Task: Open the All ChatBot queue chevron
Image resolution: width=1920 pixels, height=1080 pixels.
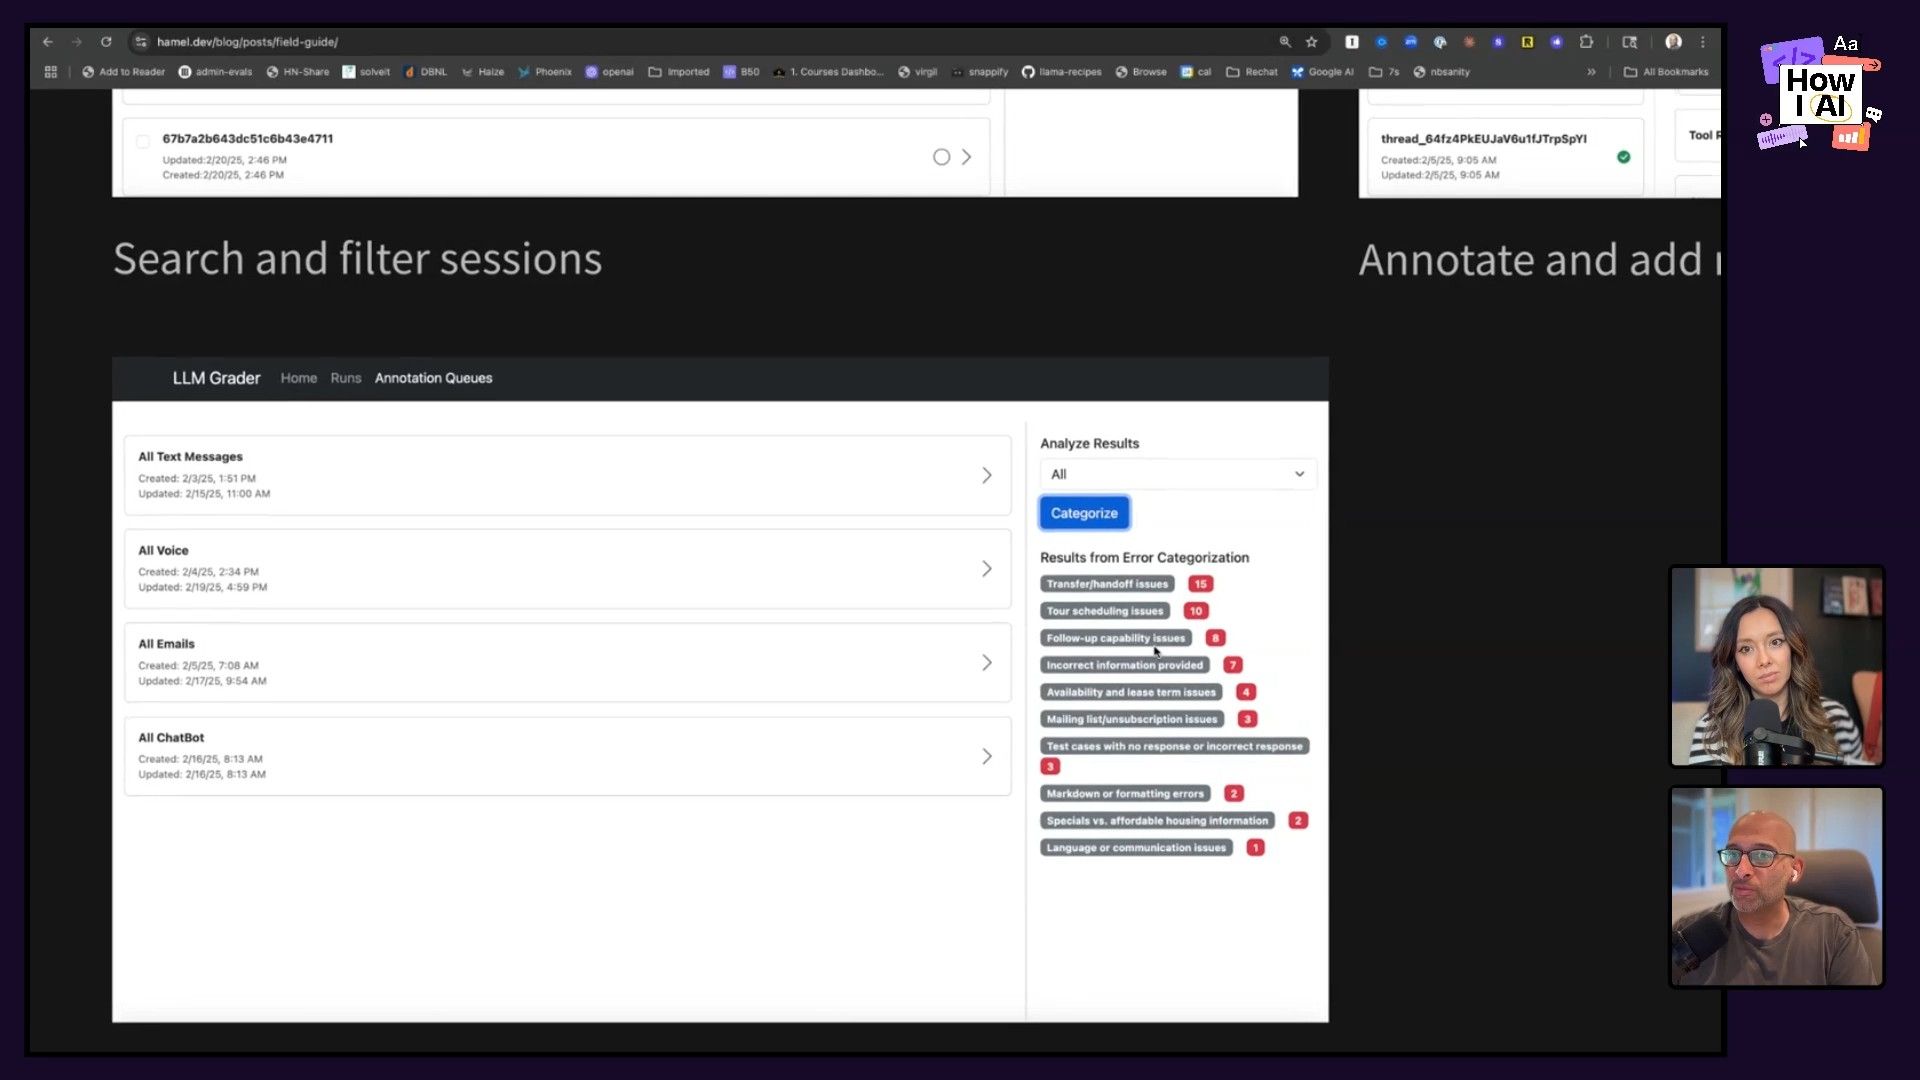Action: [x=987, y=757]
